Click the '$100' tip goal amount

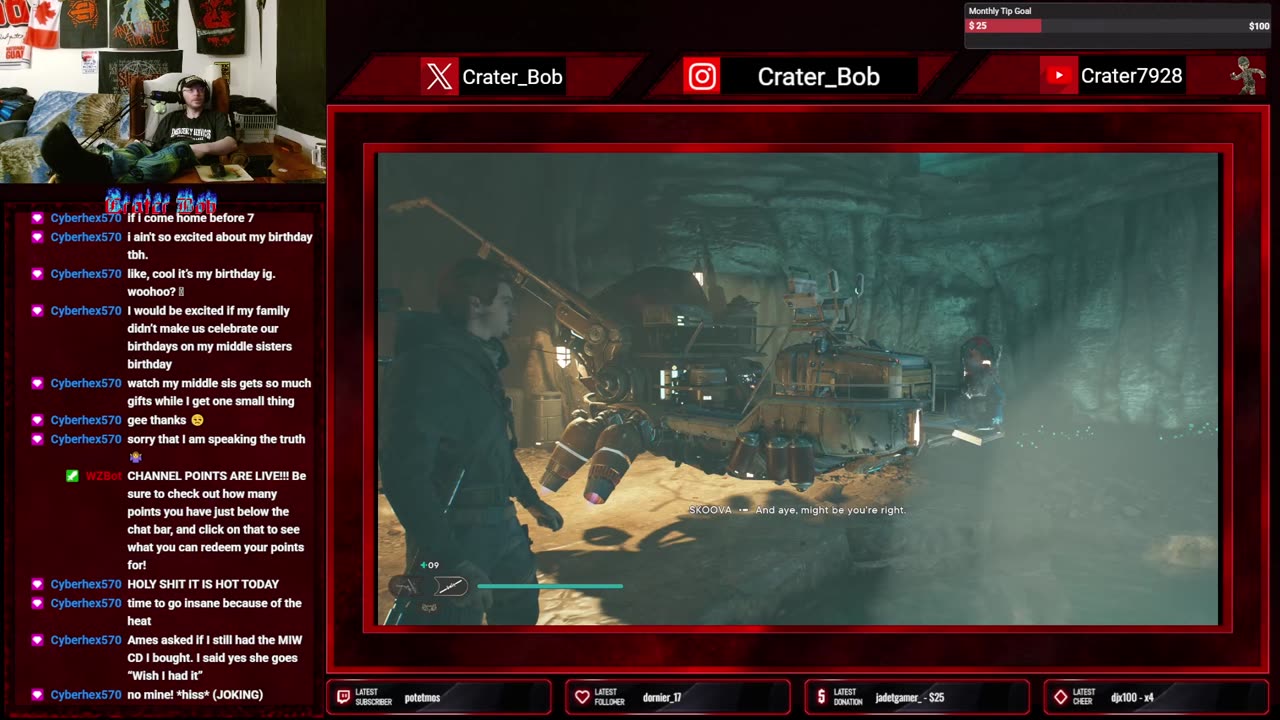(x=1259, y=26)
